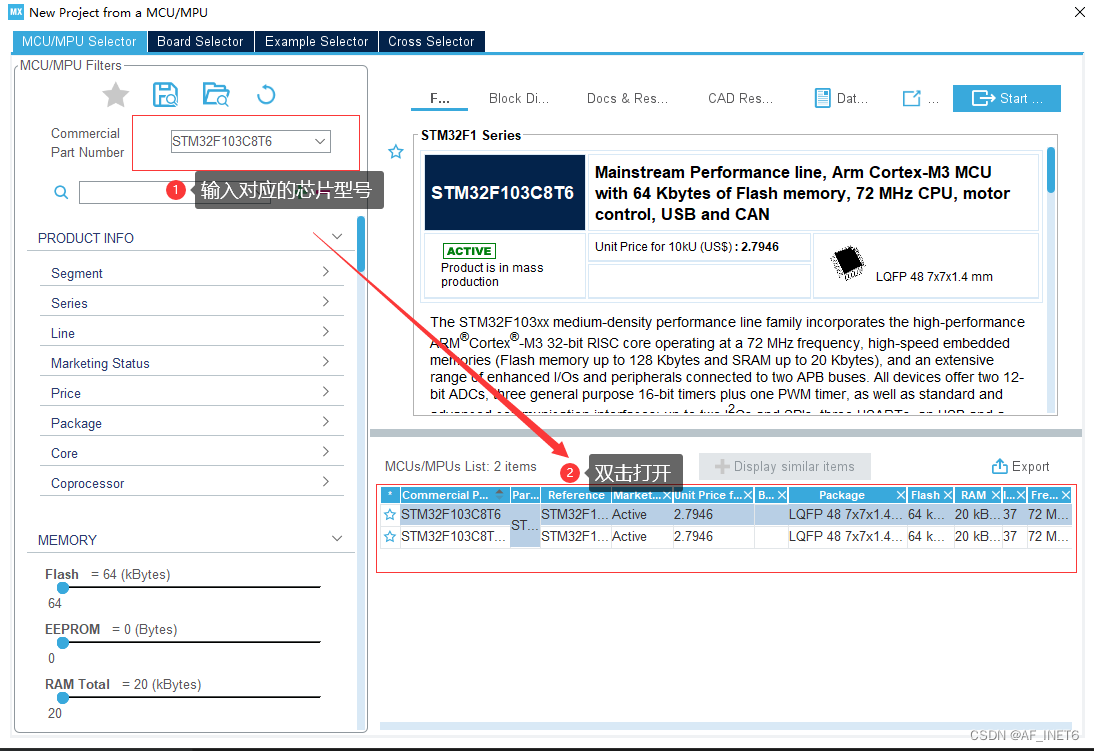Open the Docs & Resources tab
1094x751 pixels.
(x=627, y=98)
